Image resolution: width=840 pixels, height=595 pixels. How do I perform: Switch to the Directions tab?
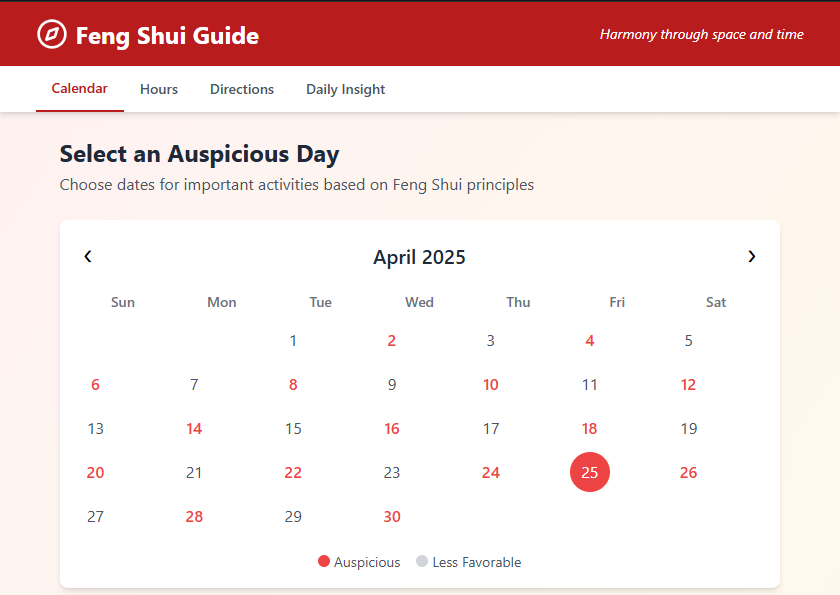coord(242,89)
